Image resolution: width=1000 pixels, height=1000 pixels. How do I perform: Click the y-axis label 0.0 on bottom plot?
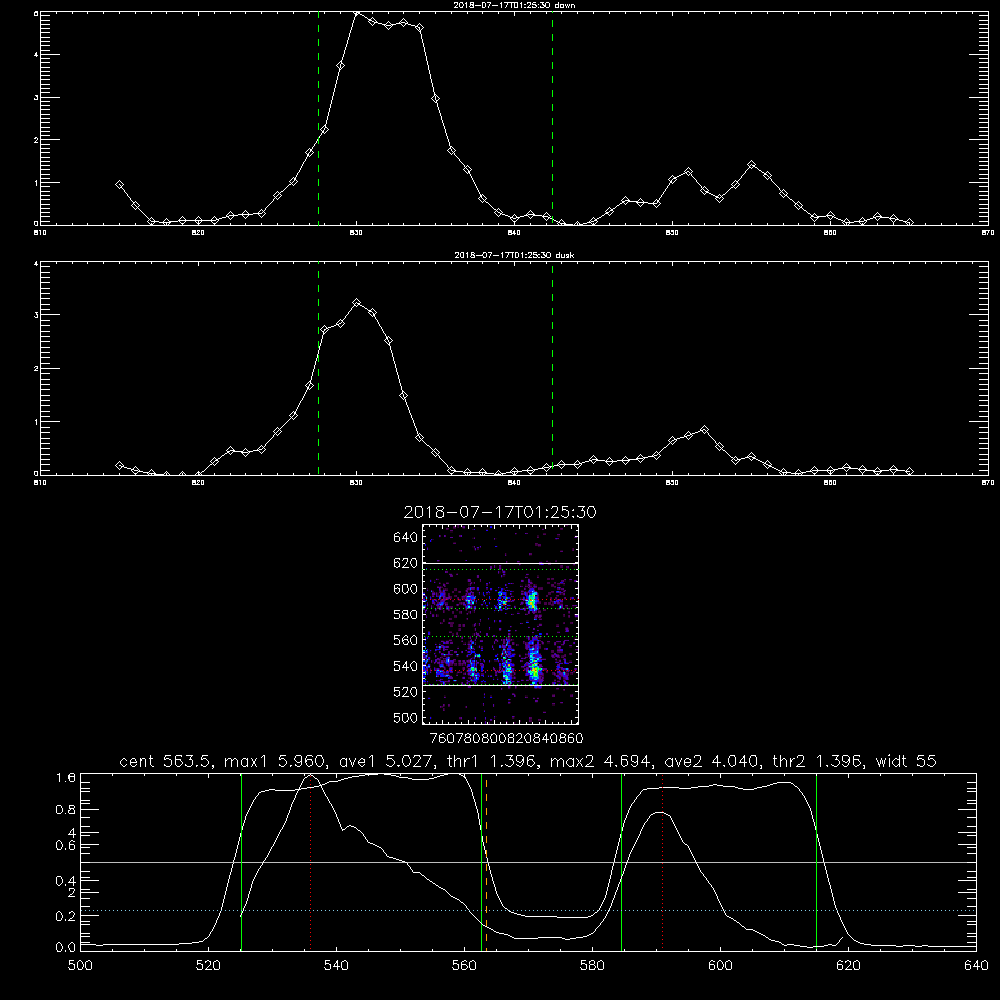click(x=66, y=947)
